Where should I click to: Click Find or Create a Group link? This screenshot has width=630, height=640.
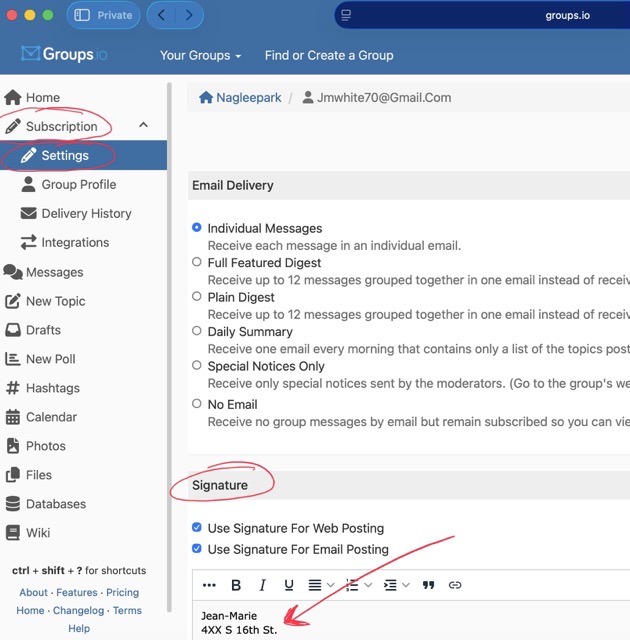click(x=329, y=56)
